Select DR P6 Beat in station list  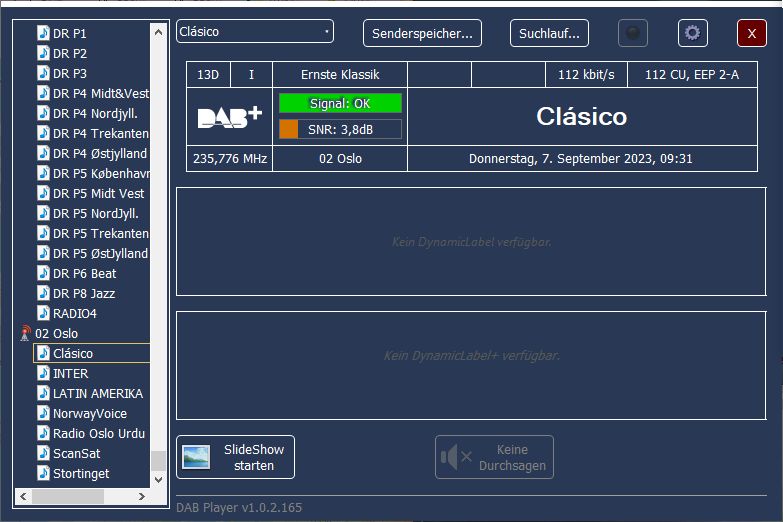(84, 273)
